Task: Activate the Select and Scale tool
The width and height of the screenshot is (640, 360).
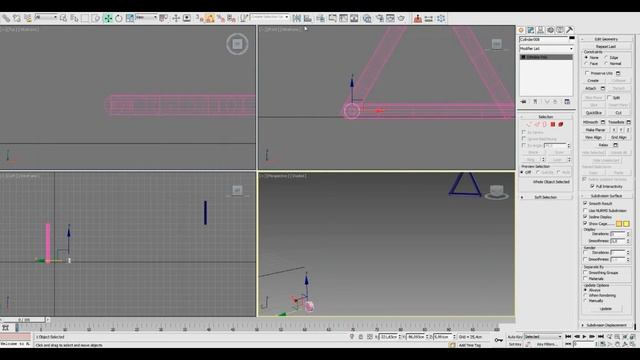Action: click(130, 18)
